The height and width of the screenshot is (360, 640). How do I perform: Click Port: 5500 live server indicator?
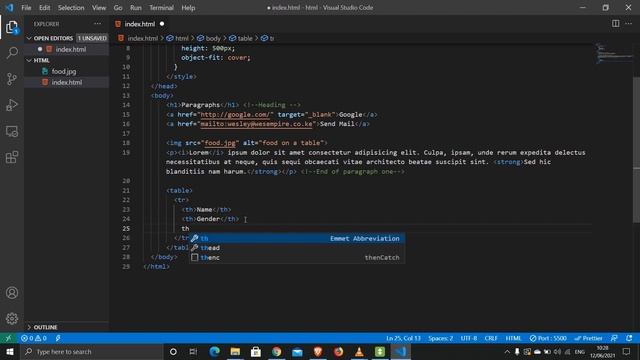[x=548, y=338]
